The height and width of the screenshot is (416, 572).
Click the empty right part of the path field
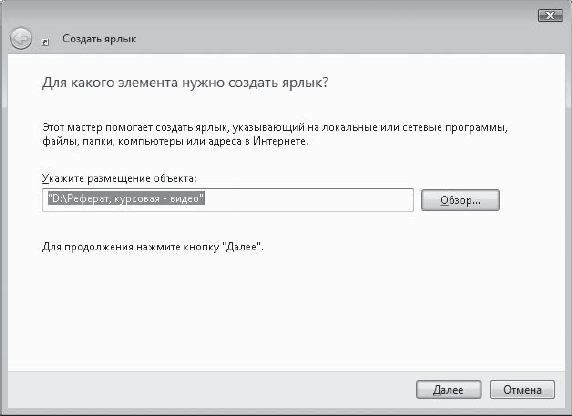tap(308, 200)
